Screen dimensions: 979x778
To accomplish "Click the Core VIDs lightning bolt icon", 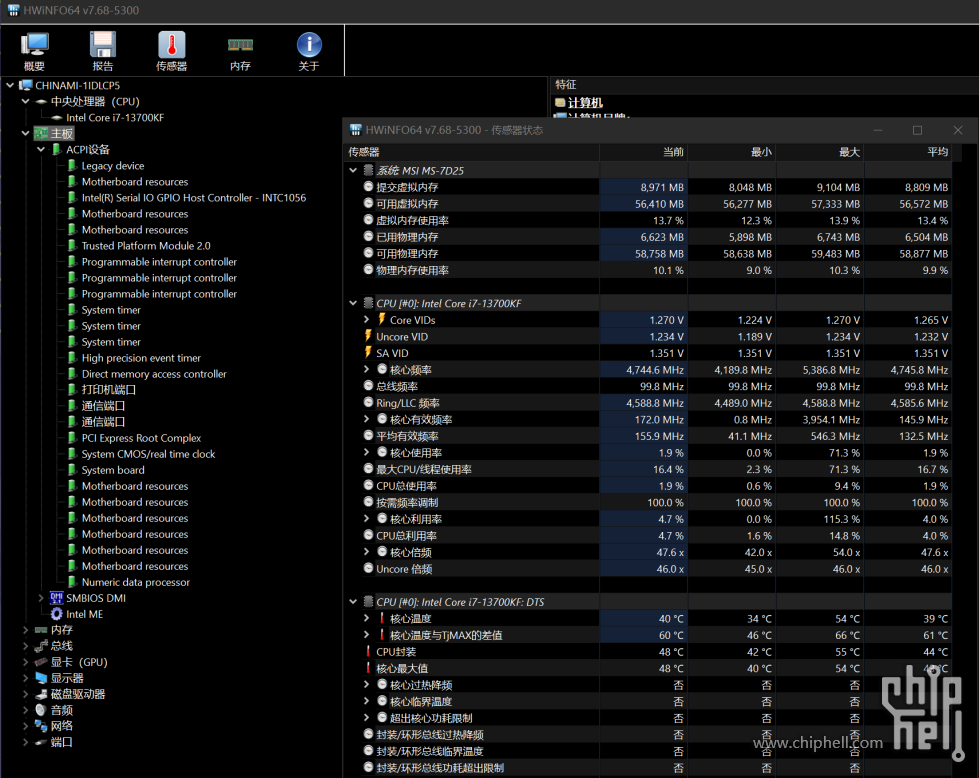I will coord(382,320).
